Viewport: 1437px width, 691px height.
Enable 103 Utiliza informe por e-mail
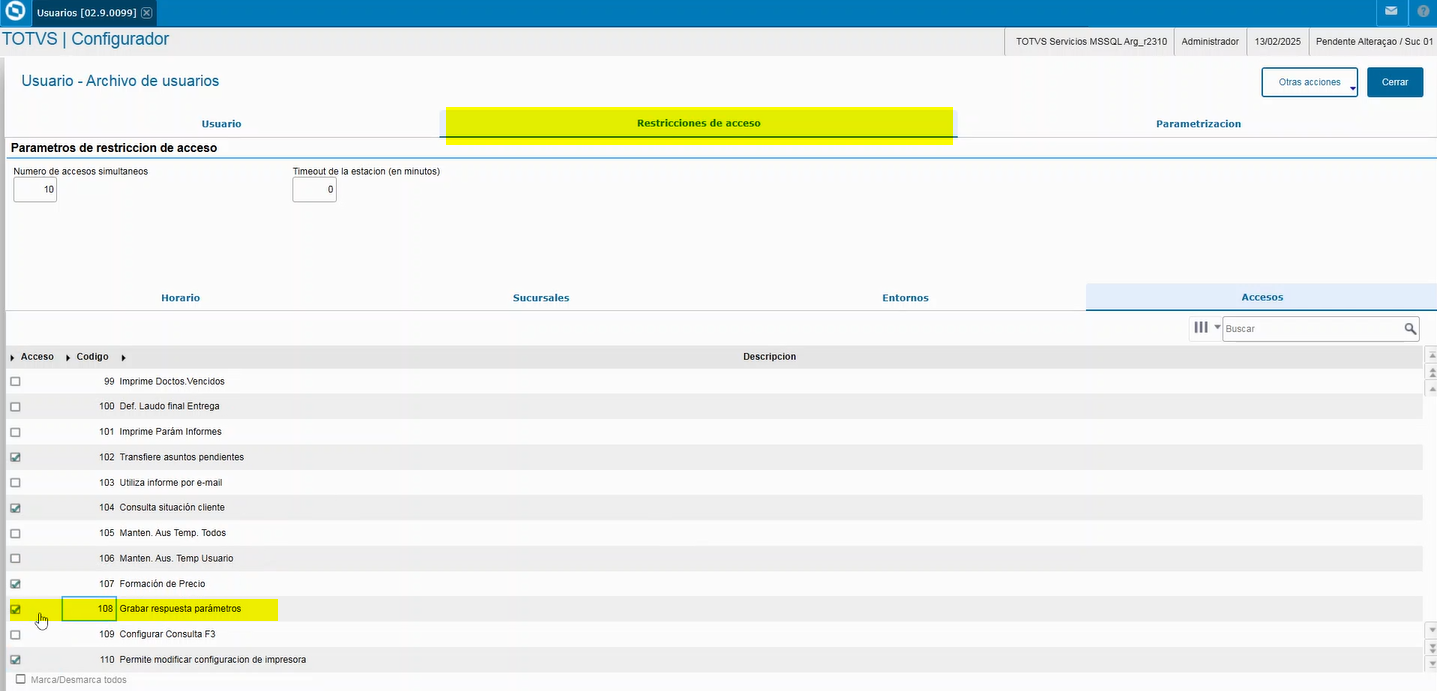click(x=15, y=482)
